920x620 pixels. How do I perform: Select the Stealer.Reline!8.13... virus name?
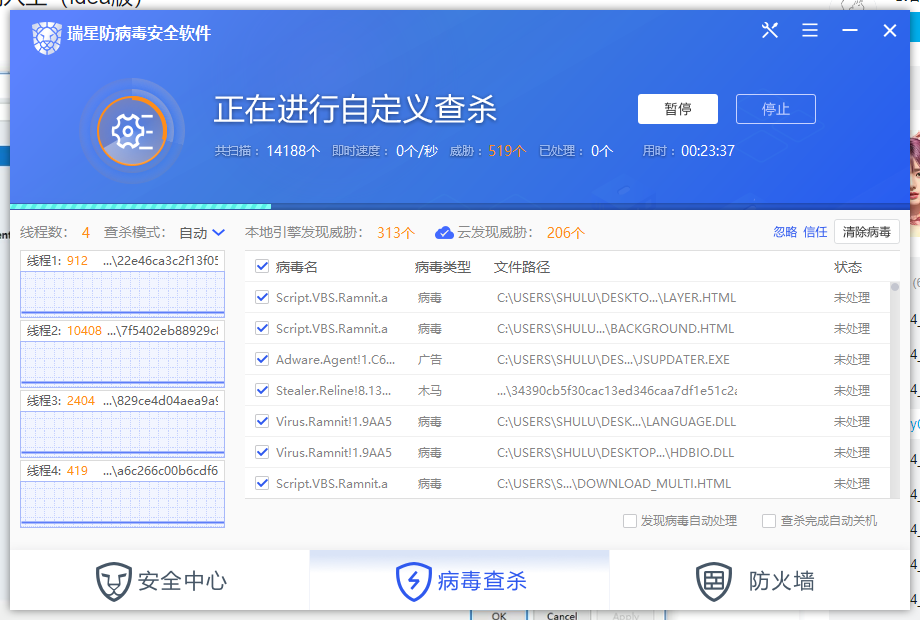tap(333, 391)
